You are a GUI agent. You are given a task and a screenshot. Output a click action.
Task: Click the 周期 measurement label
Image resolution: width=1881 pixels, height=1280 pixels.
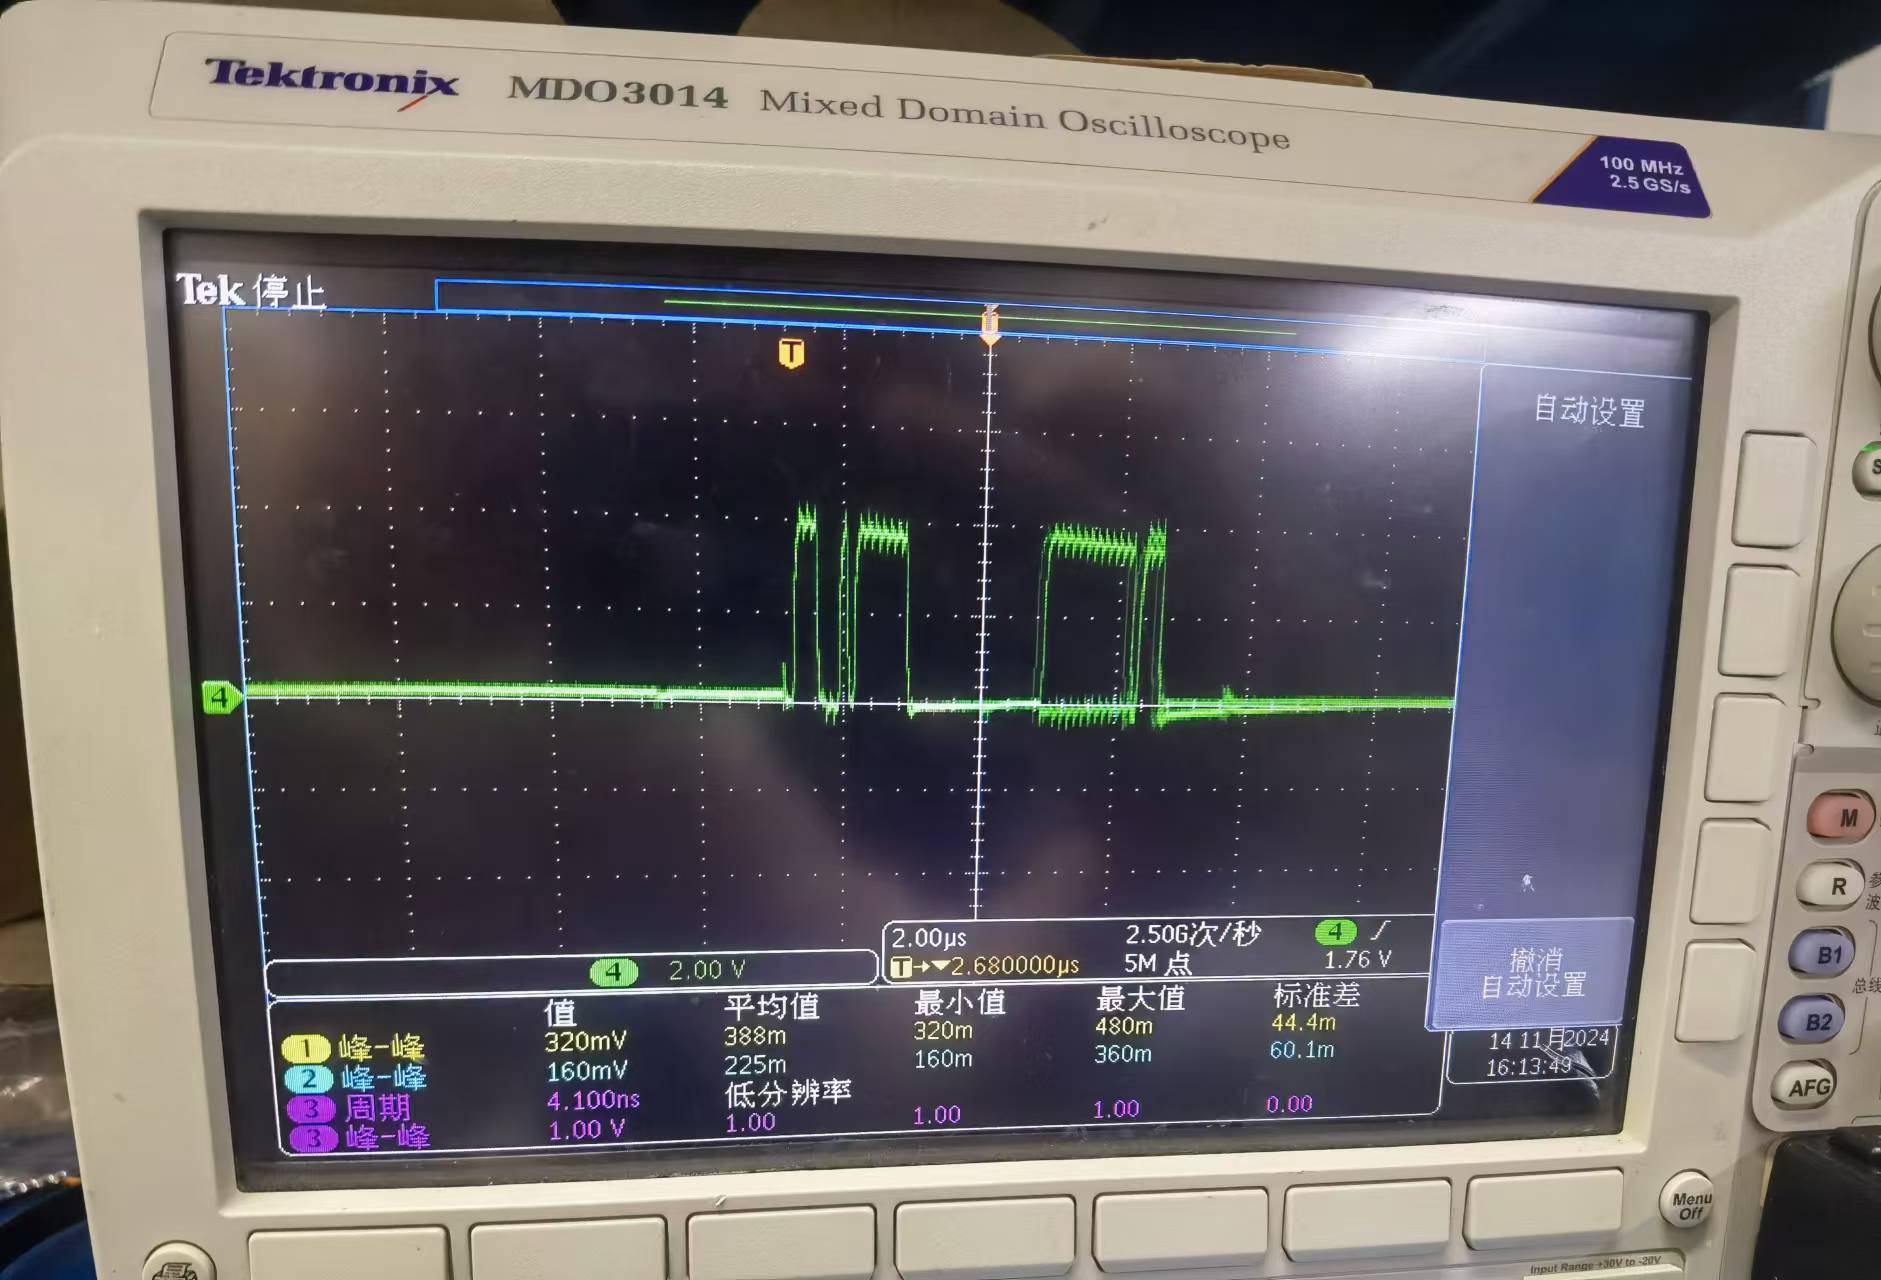378,1108
